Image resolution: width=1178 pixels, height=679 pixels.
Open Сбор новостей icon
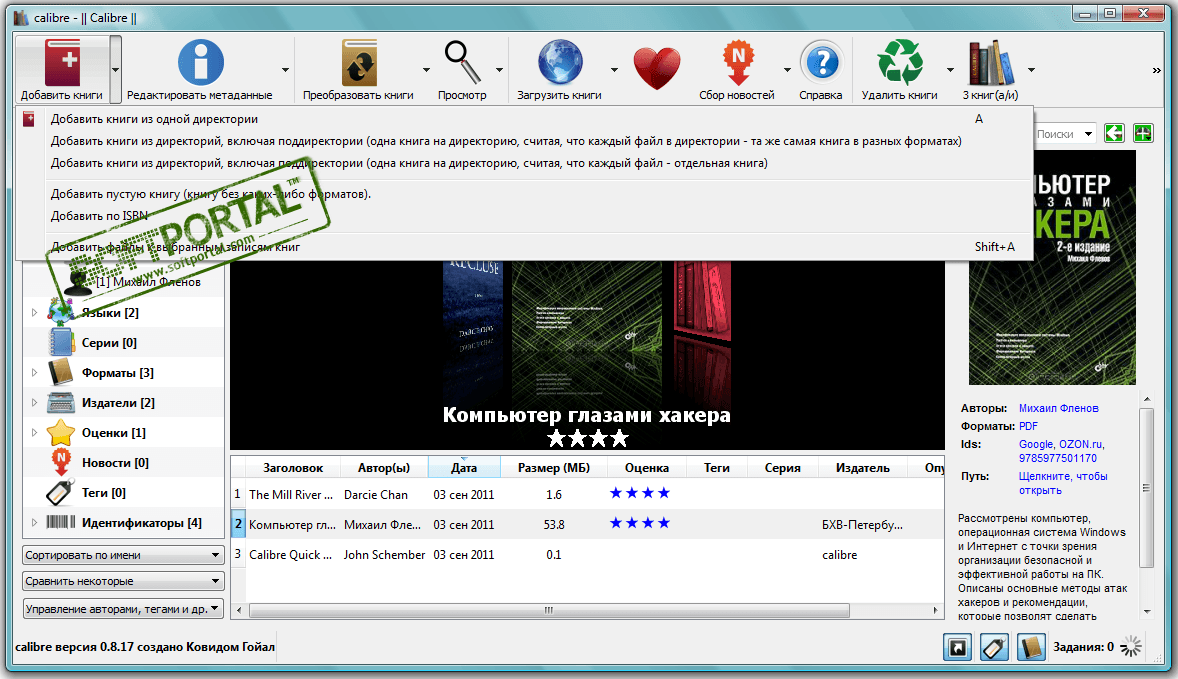[x=738, y=62]
